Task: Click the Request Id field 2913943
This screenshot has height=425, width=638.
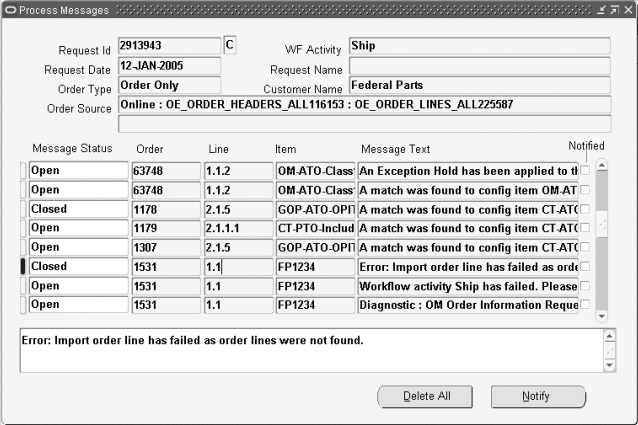Action: [x=169, y=46]
